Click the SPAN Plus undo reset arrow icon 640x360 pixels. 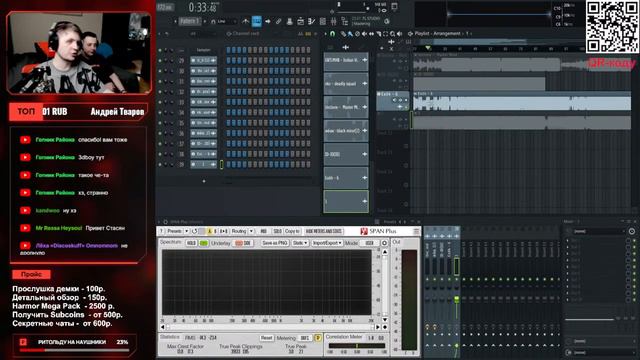click(x=195, y=231)
